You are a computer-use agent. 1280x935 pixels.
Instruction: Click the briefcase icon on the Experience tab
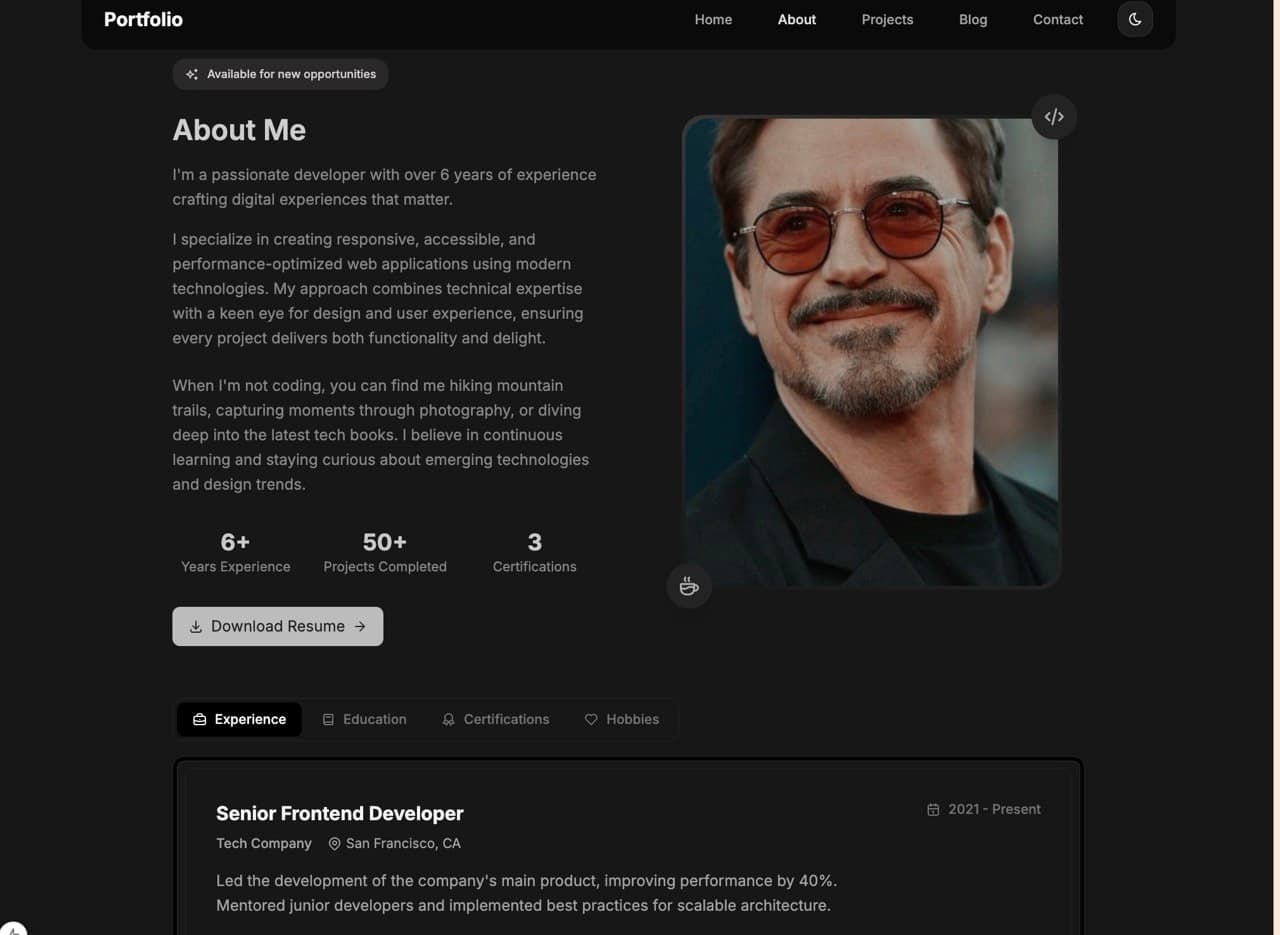coord(200,719)
